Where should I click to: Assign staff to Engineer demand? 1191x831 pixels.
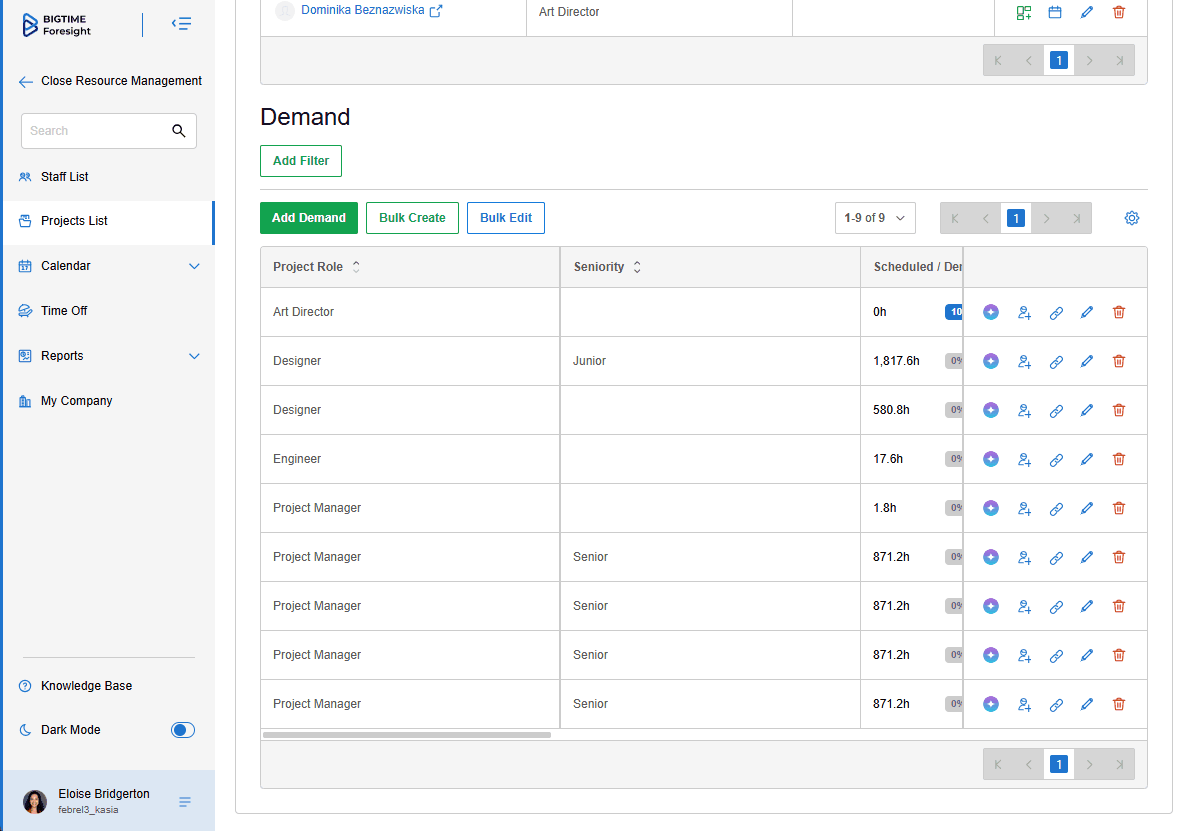coord(1024,460)
